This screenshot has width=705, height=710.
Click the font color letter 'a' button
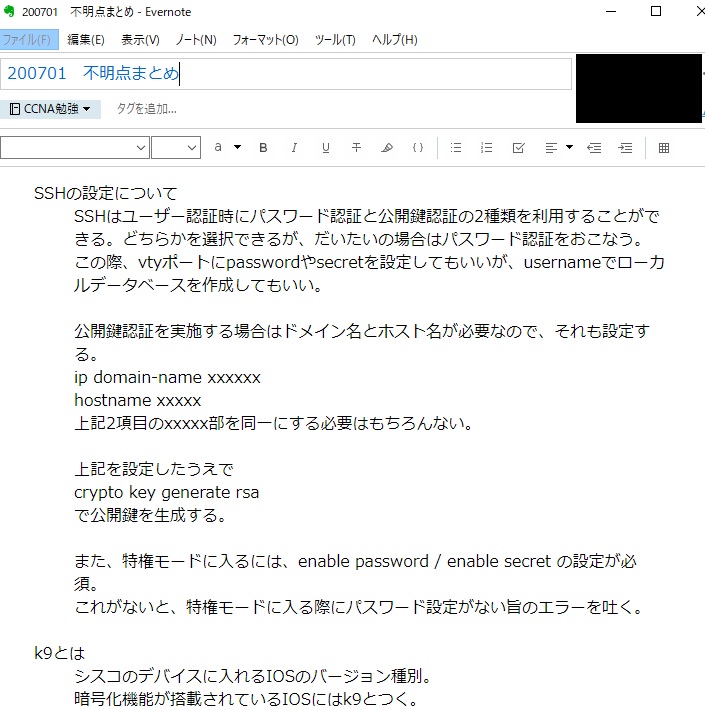pyautogui.click(x=218, y=147)
